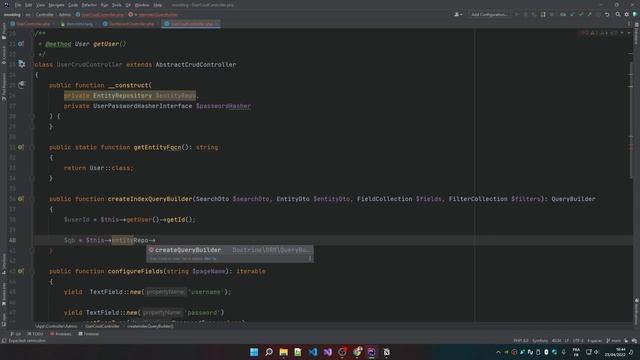The height and width of the screenshot is (360, 640).
Task: Open the Refactor menu
Action: tap(89, 5)
